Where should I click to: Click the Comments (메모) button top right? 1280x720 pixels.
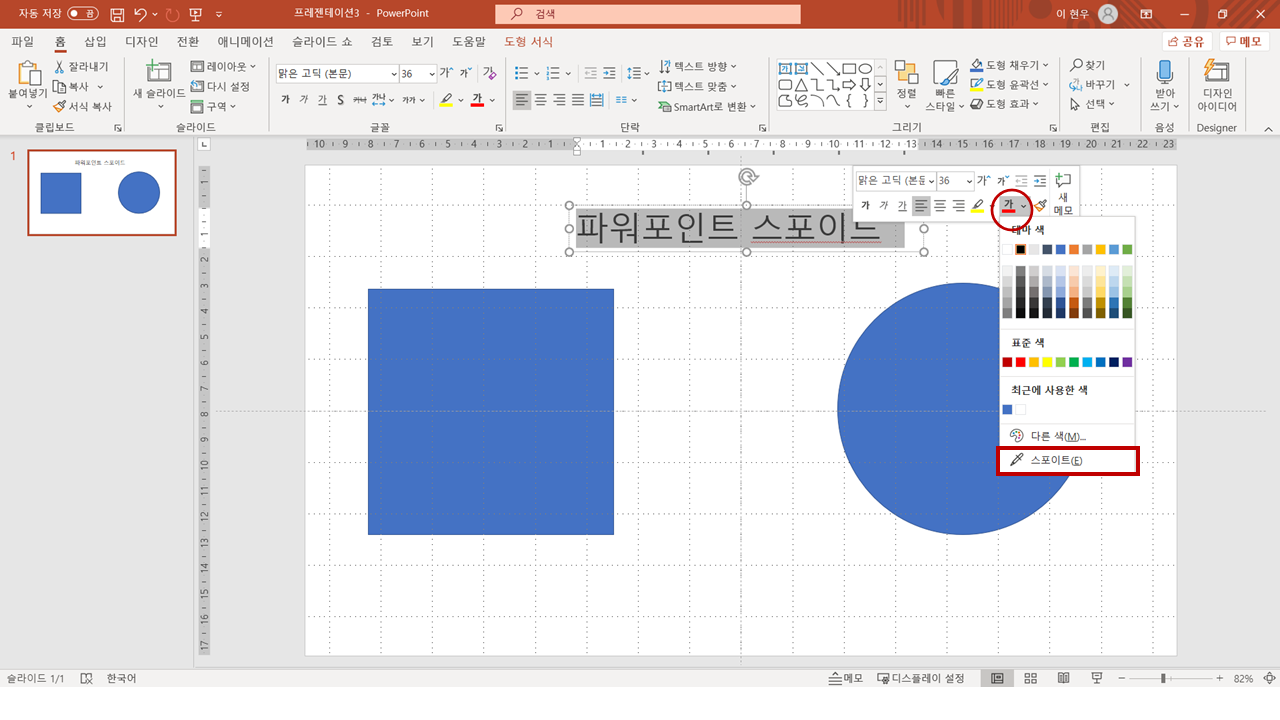[1244, 42]
